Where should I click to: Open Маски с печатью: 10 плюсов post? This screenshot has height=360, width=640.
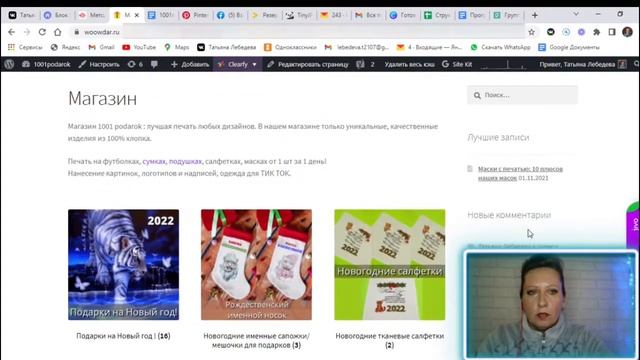click(x=520, y=173)
